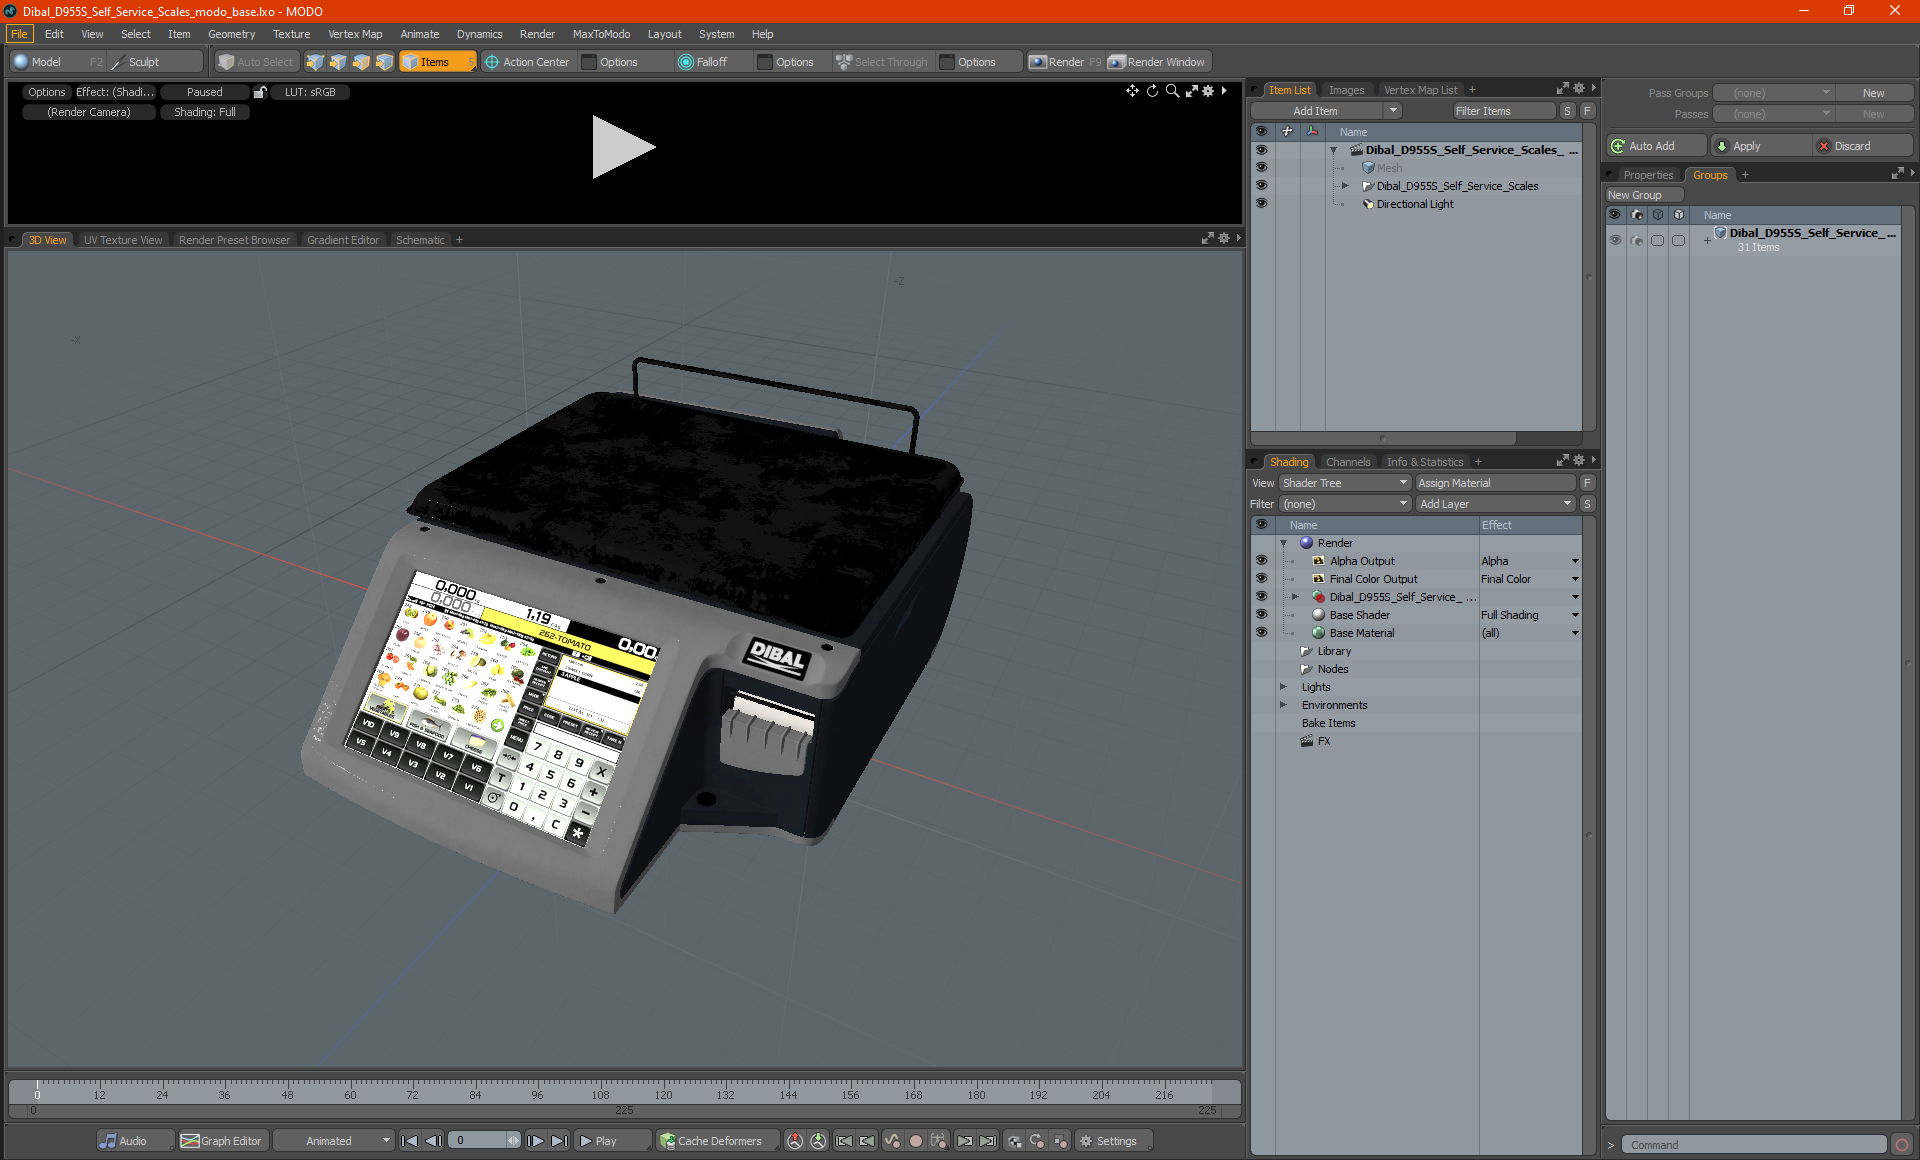Go to the first frame
Viewport: 1920px width, 1160px height.
[x=409, y=1141]
